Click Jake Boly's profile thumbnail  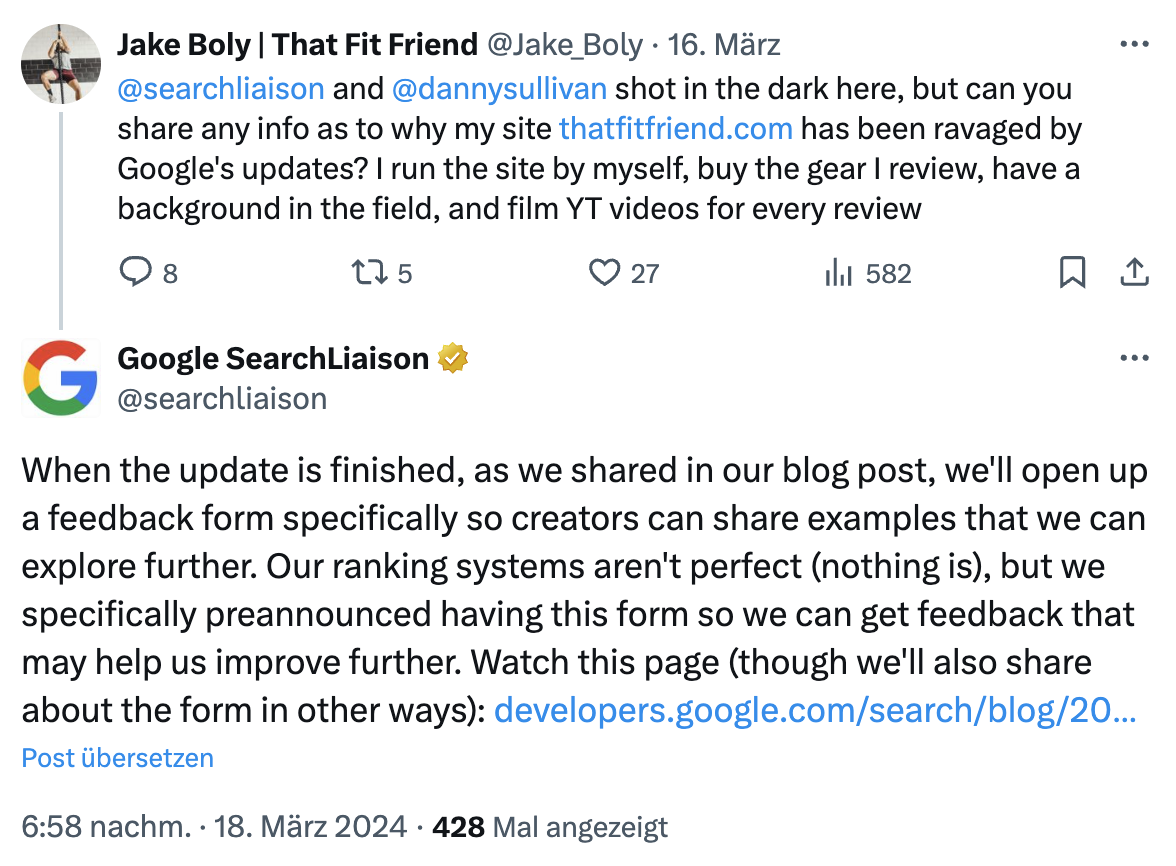(x=60, y=64)
